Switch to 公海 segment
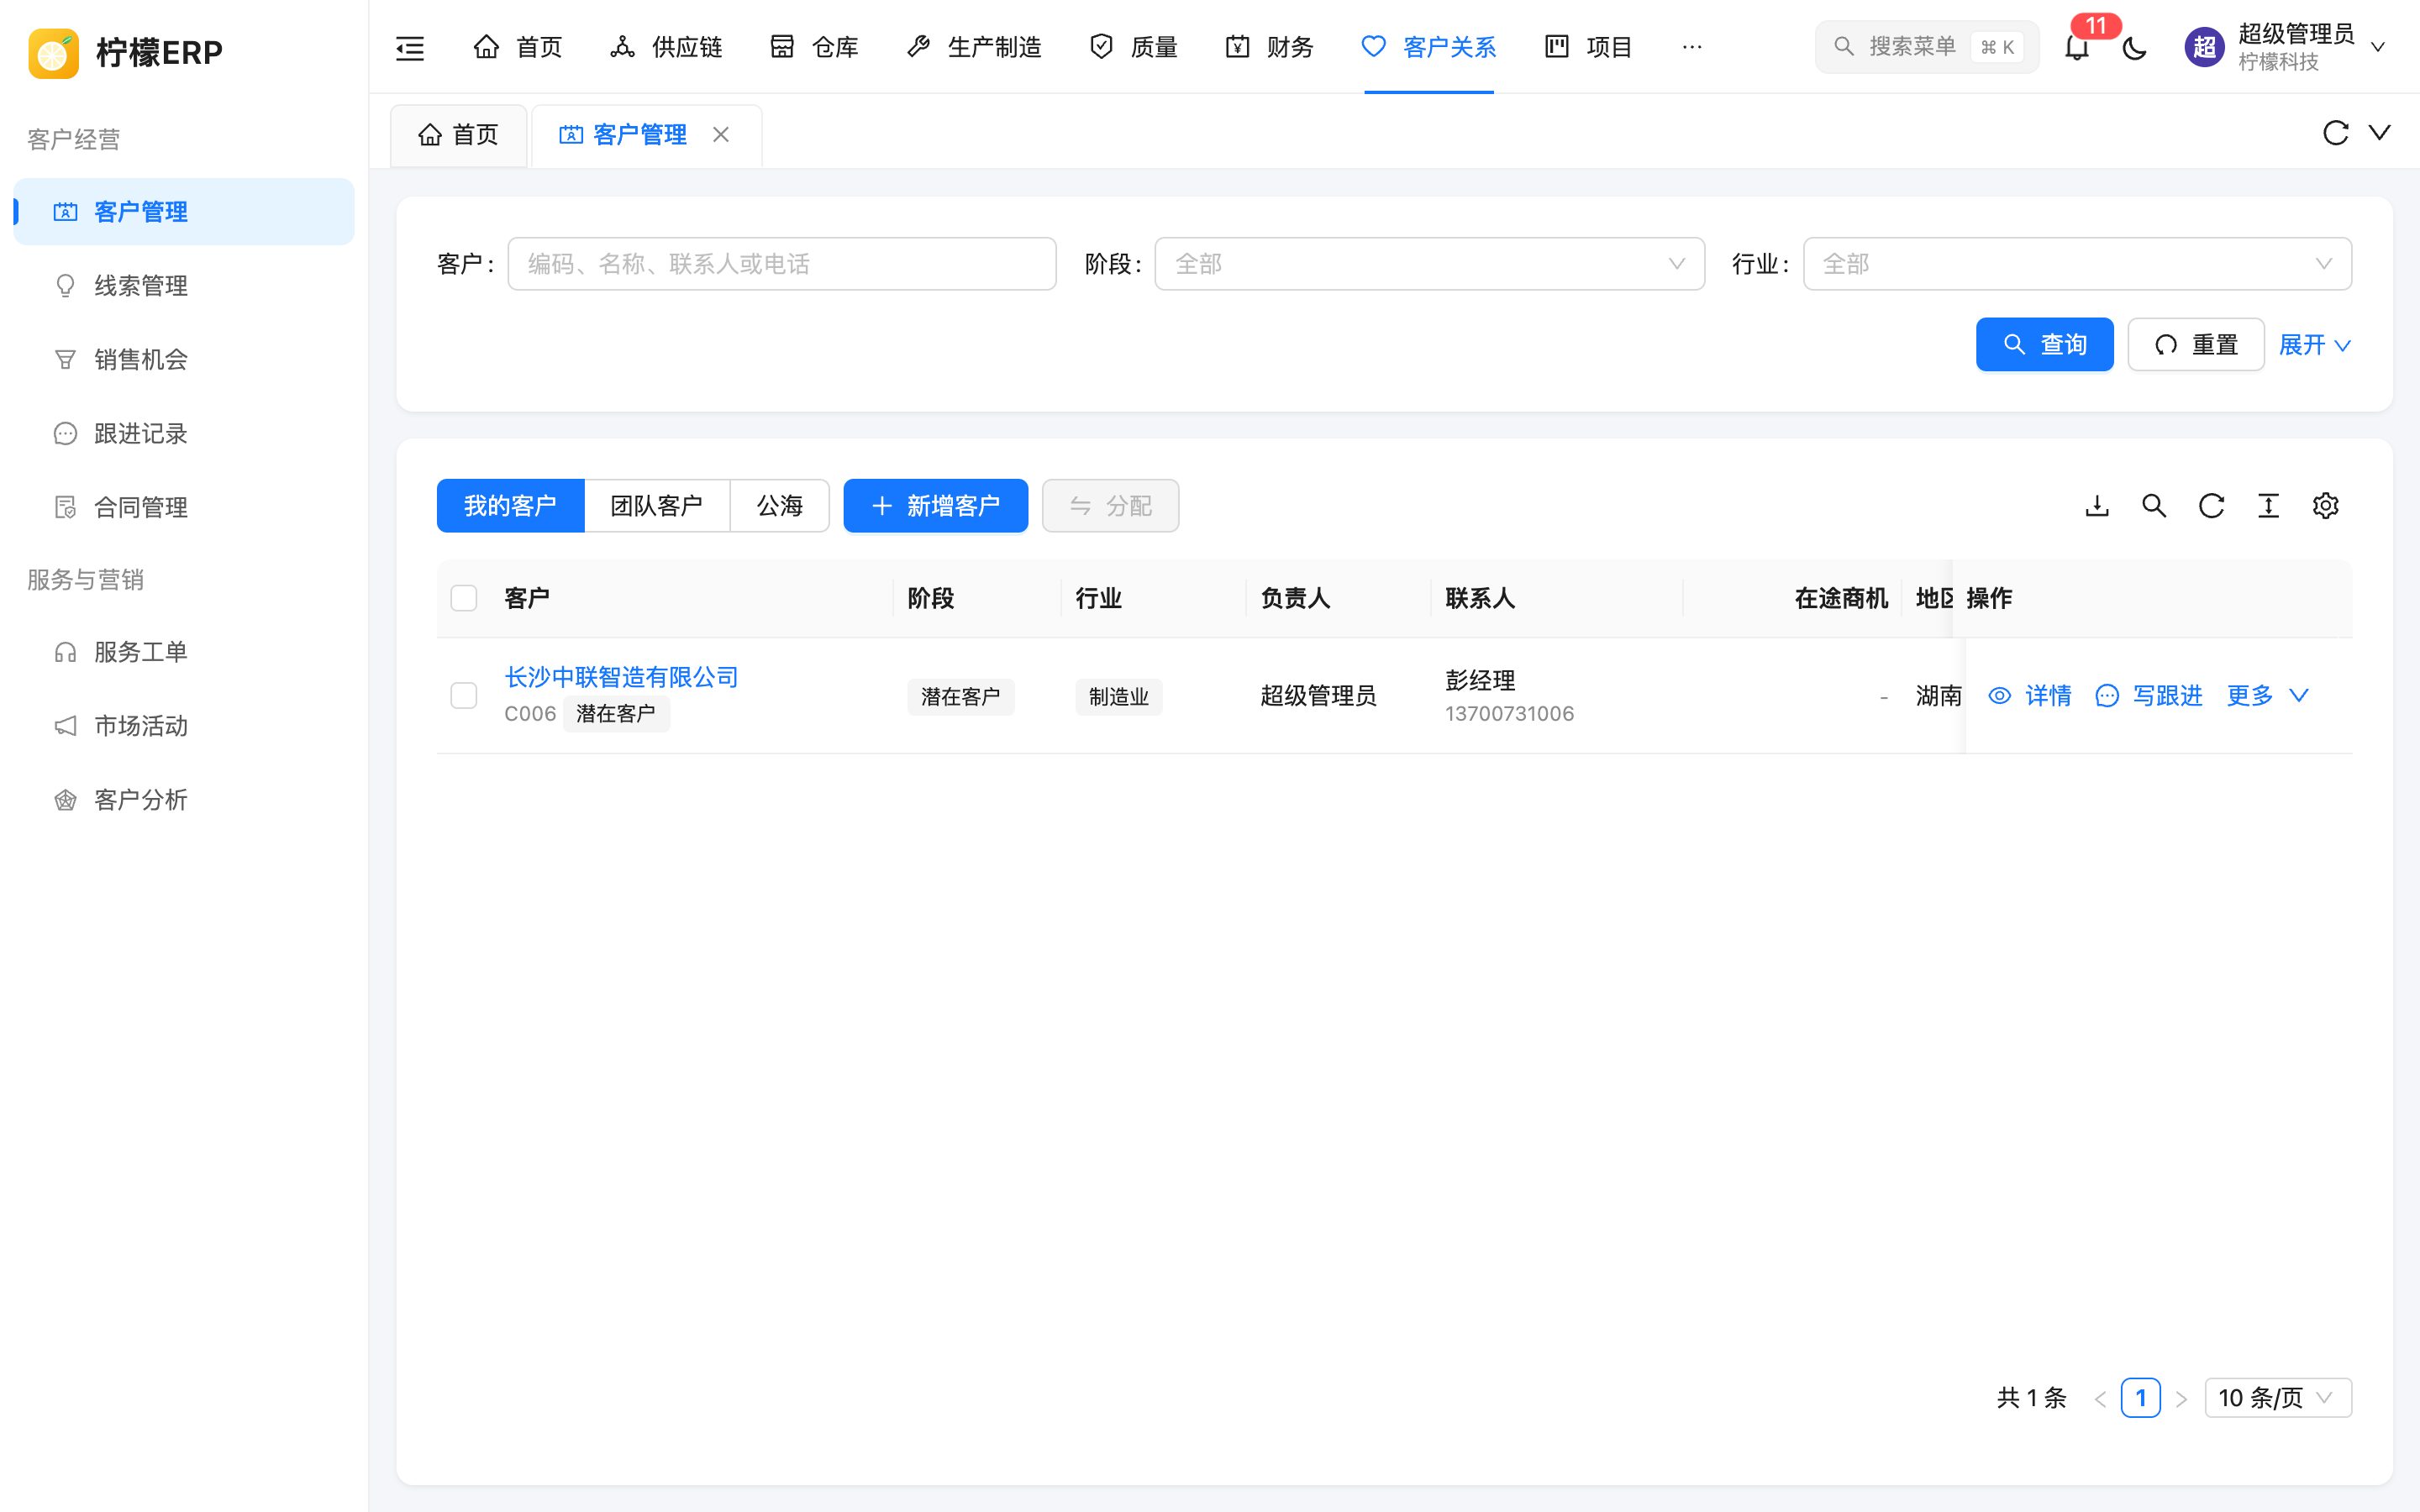The height and width of the screenshot is (1512, 2420). coord(780,506)
